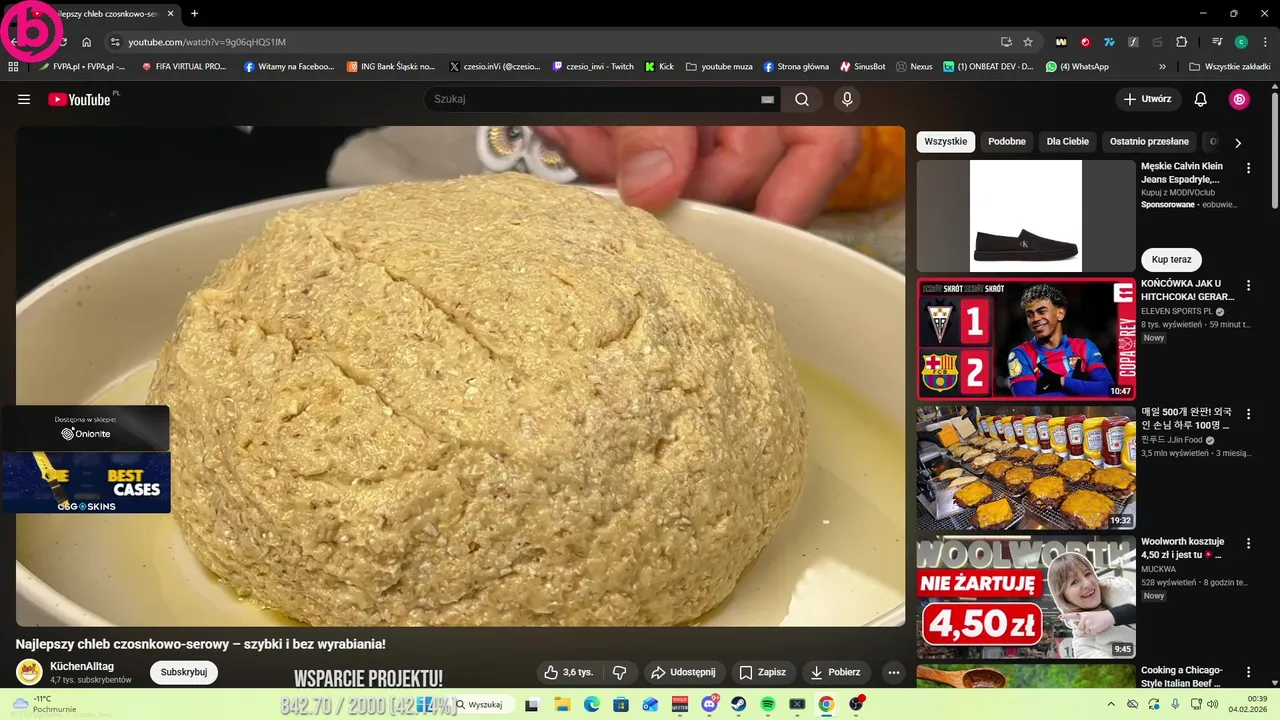This screenshot has width=1280, height=720.
Task: Dislike the video
Action: coord(619,672)
